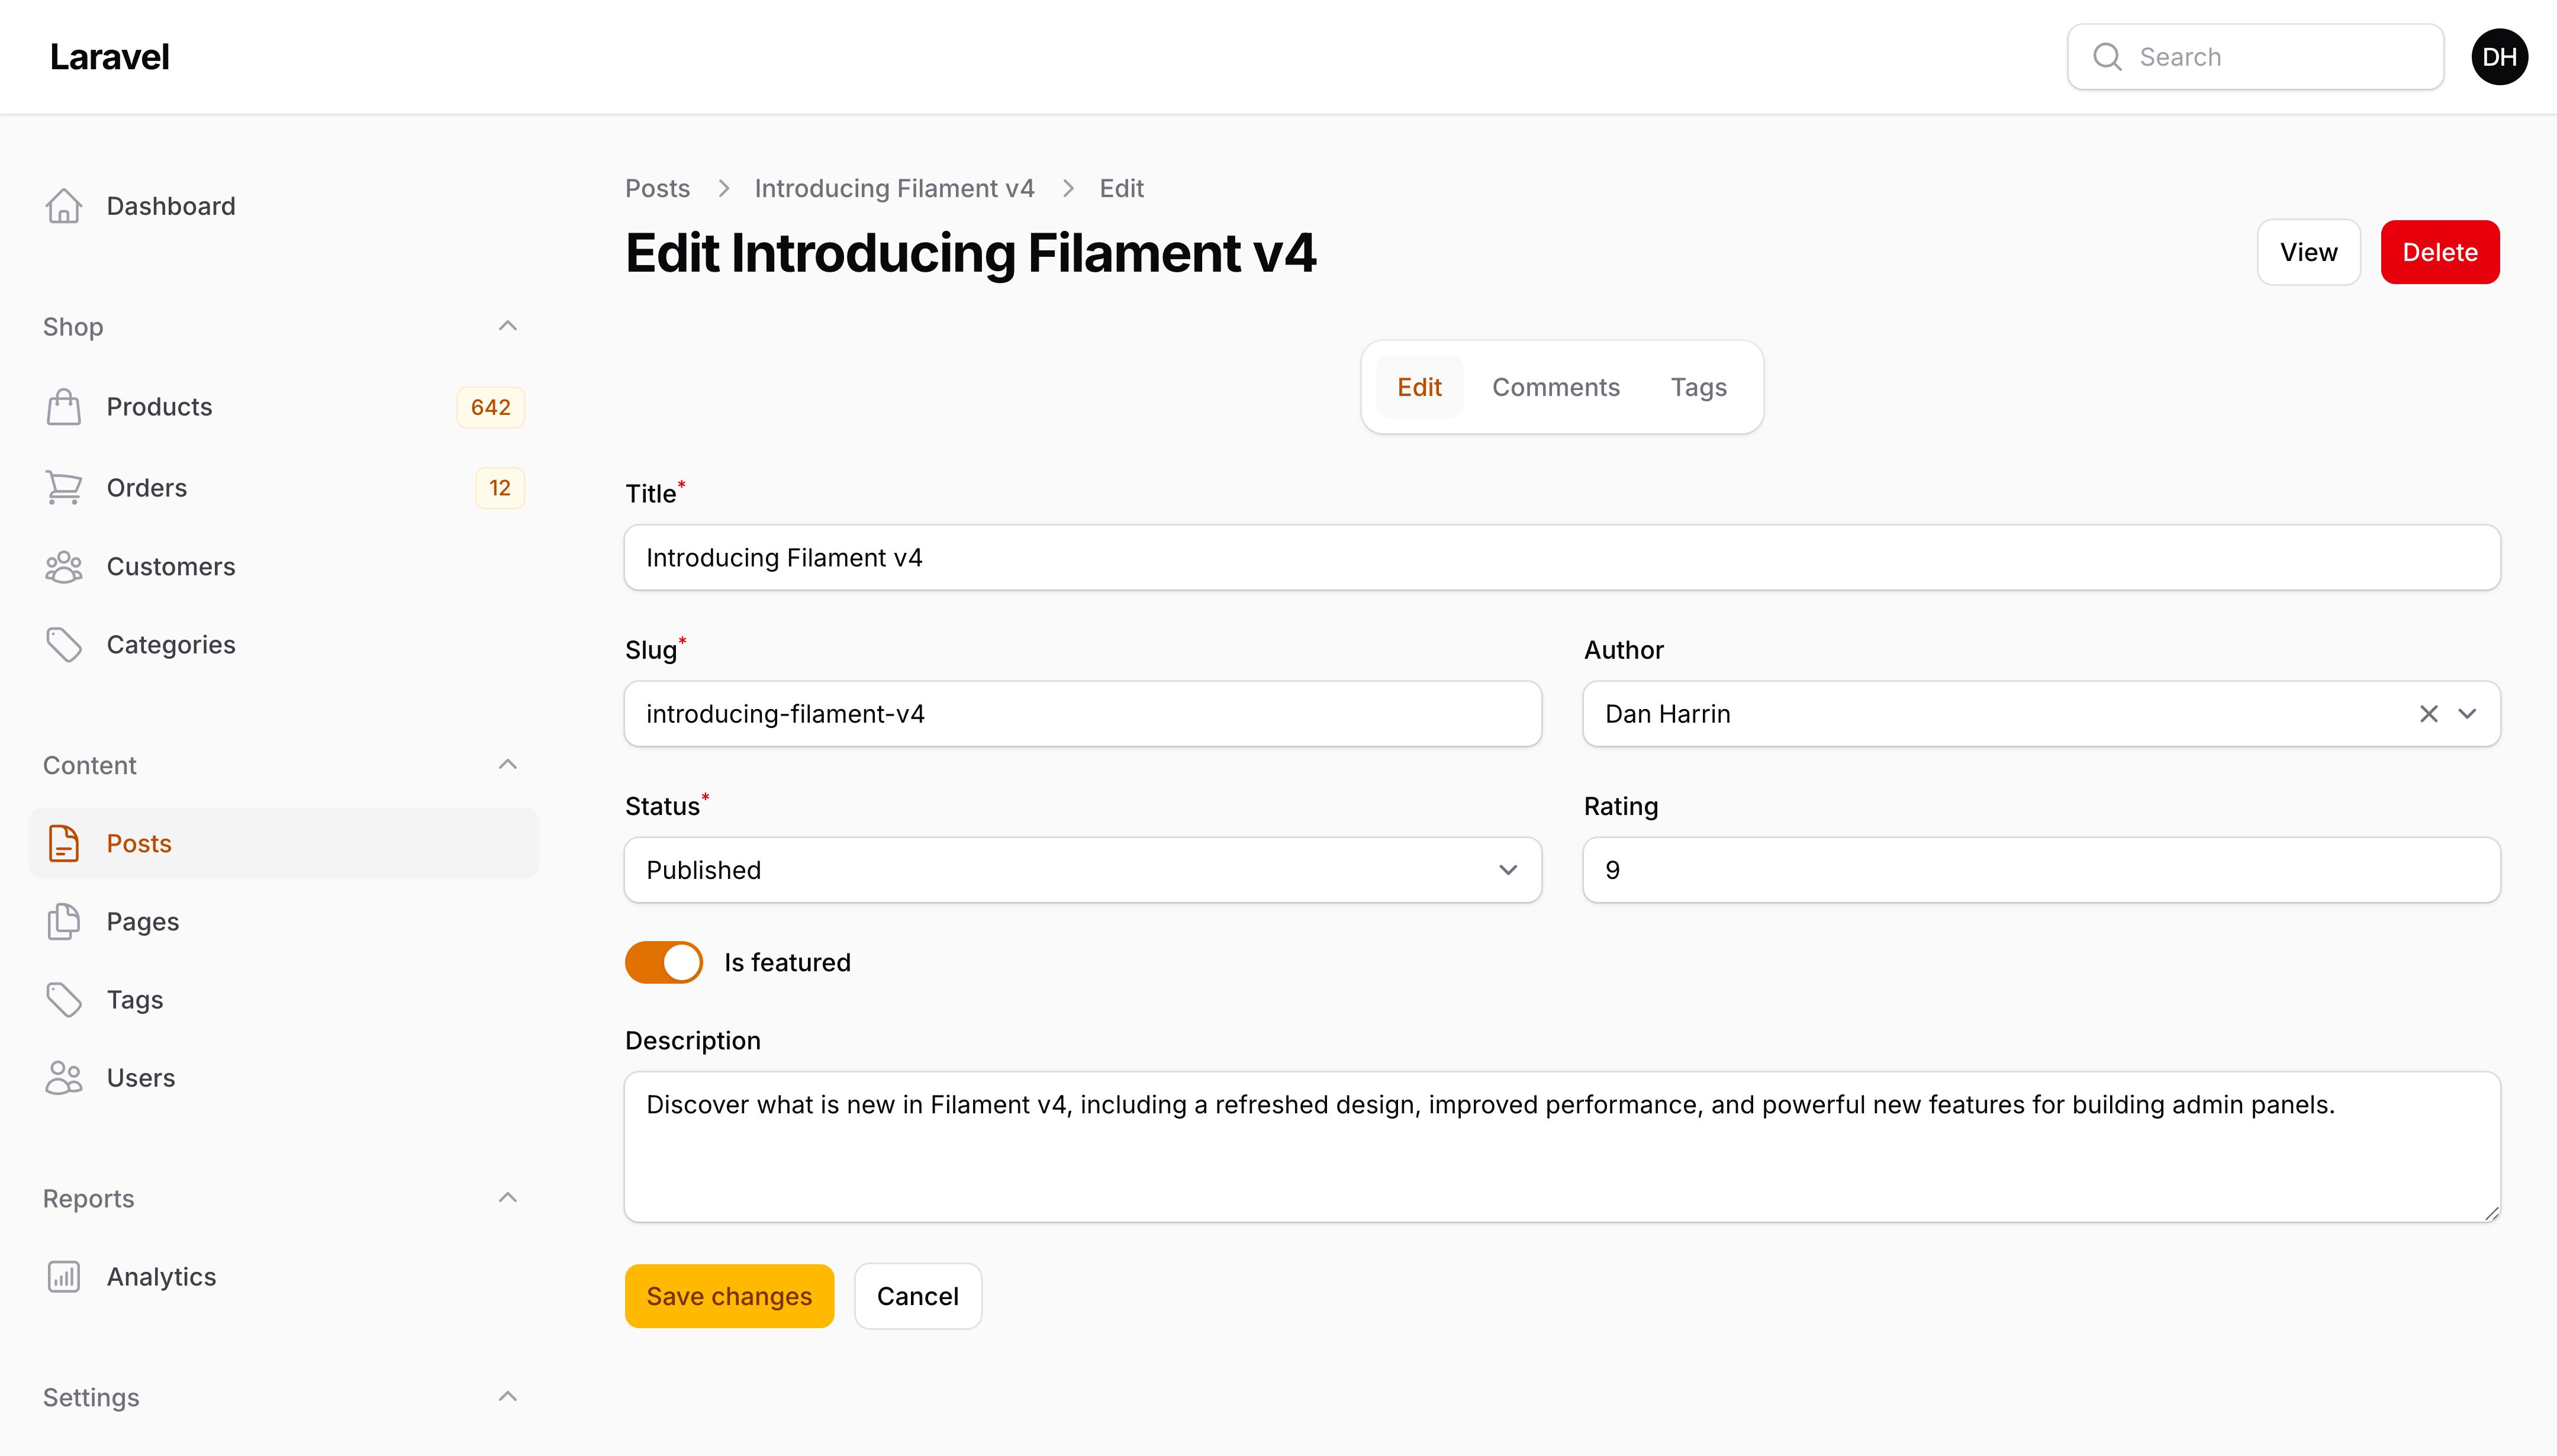Click the Tags icon in sidebar
Image resolution: width=2557 pixels, height=1456 pixels.
(64, 1000)
